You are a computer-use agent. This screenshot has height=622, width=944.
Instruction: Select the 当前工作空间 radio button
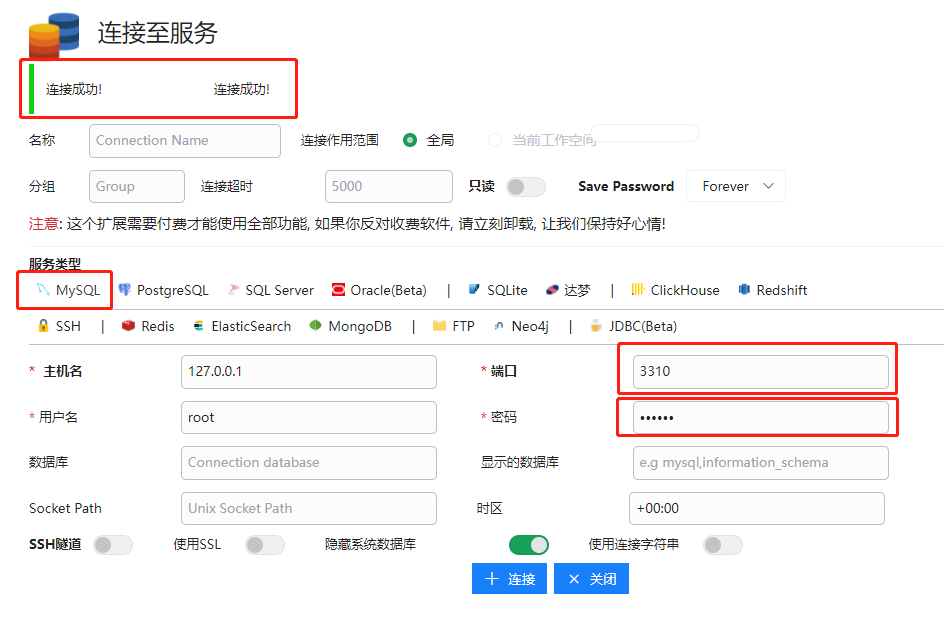click(495, 140)
